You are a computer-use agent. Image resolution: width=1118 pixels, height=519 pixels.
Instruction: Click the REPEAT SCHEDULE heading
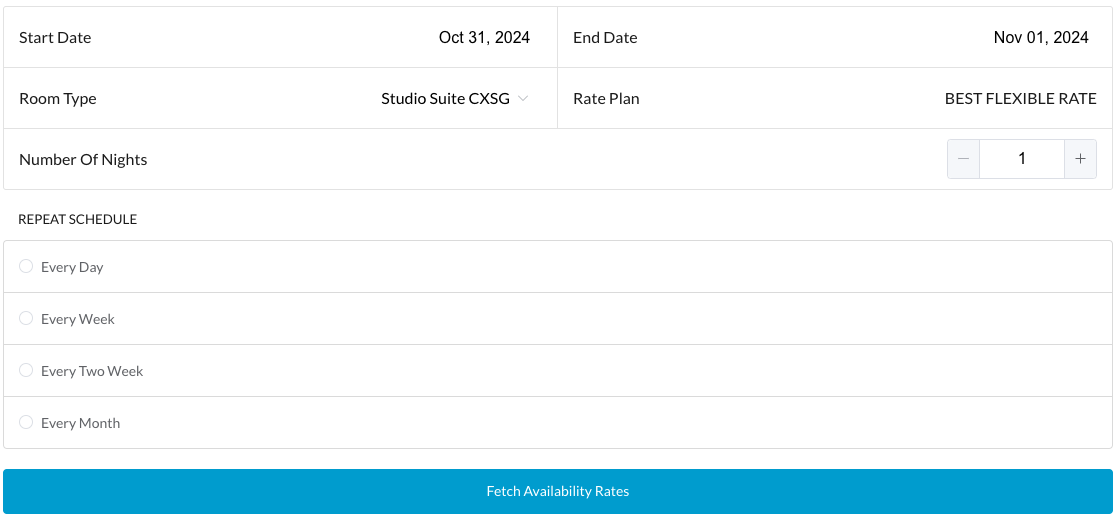[77, 219]
